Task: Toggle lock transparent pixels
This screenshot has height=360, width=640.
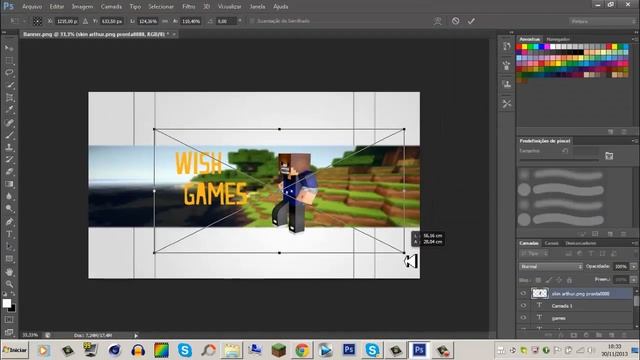Action: coord(538,280)
